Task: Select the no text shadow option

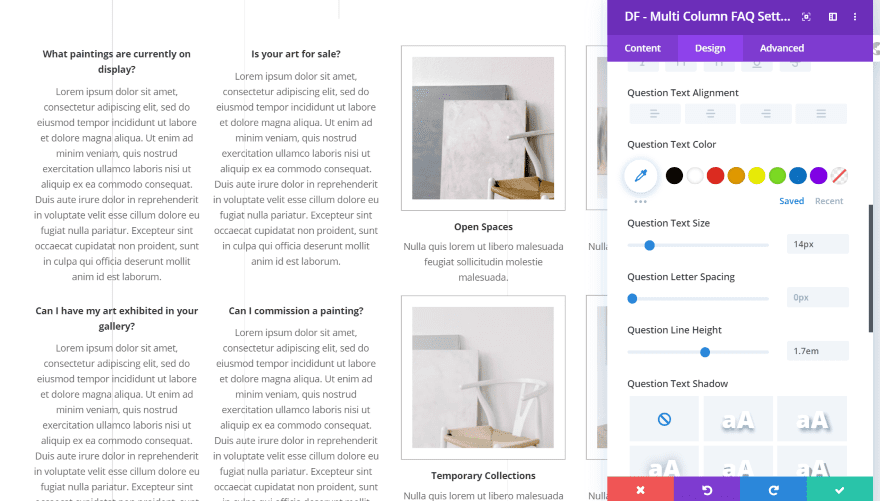Action: (664, 419)
